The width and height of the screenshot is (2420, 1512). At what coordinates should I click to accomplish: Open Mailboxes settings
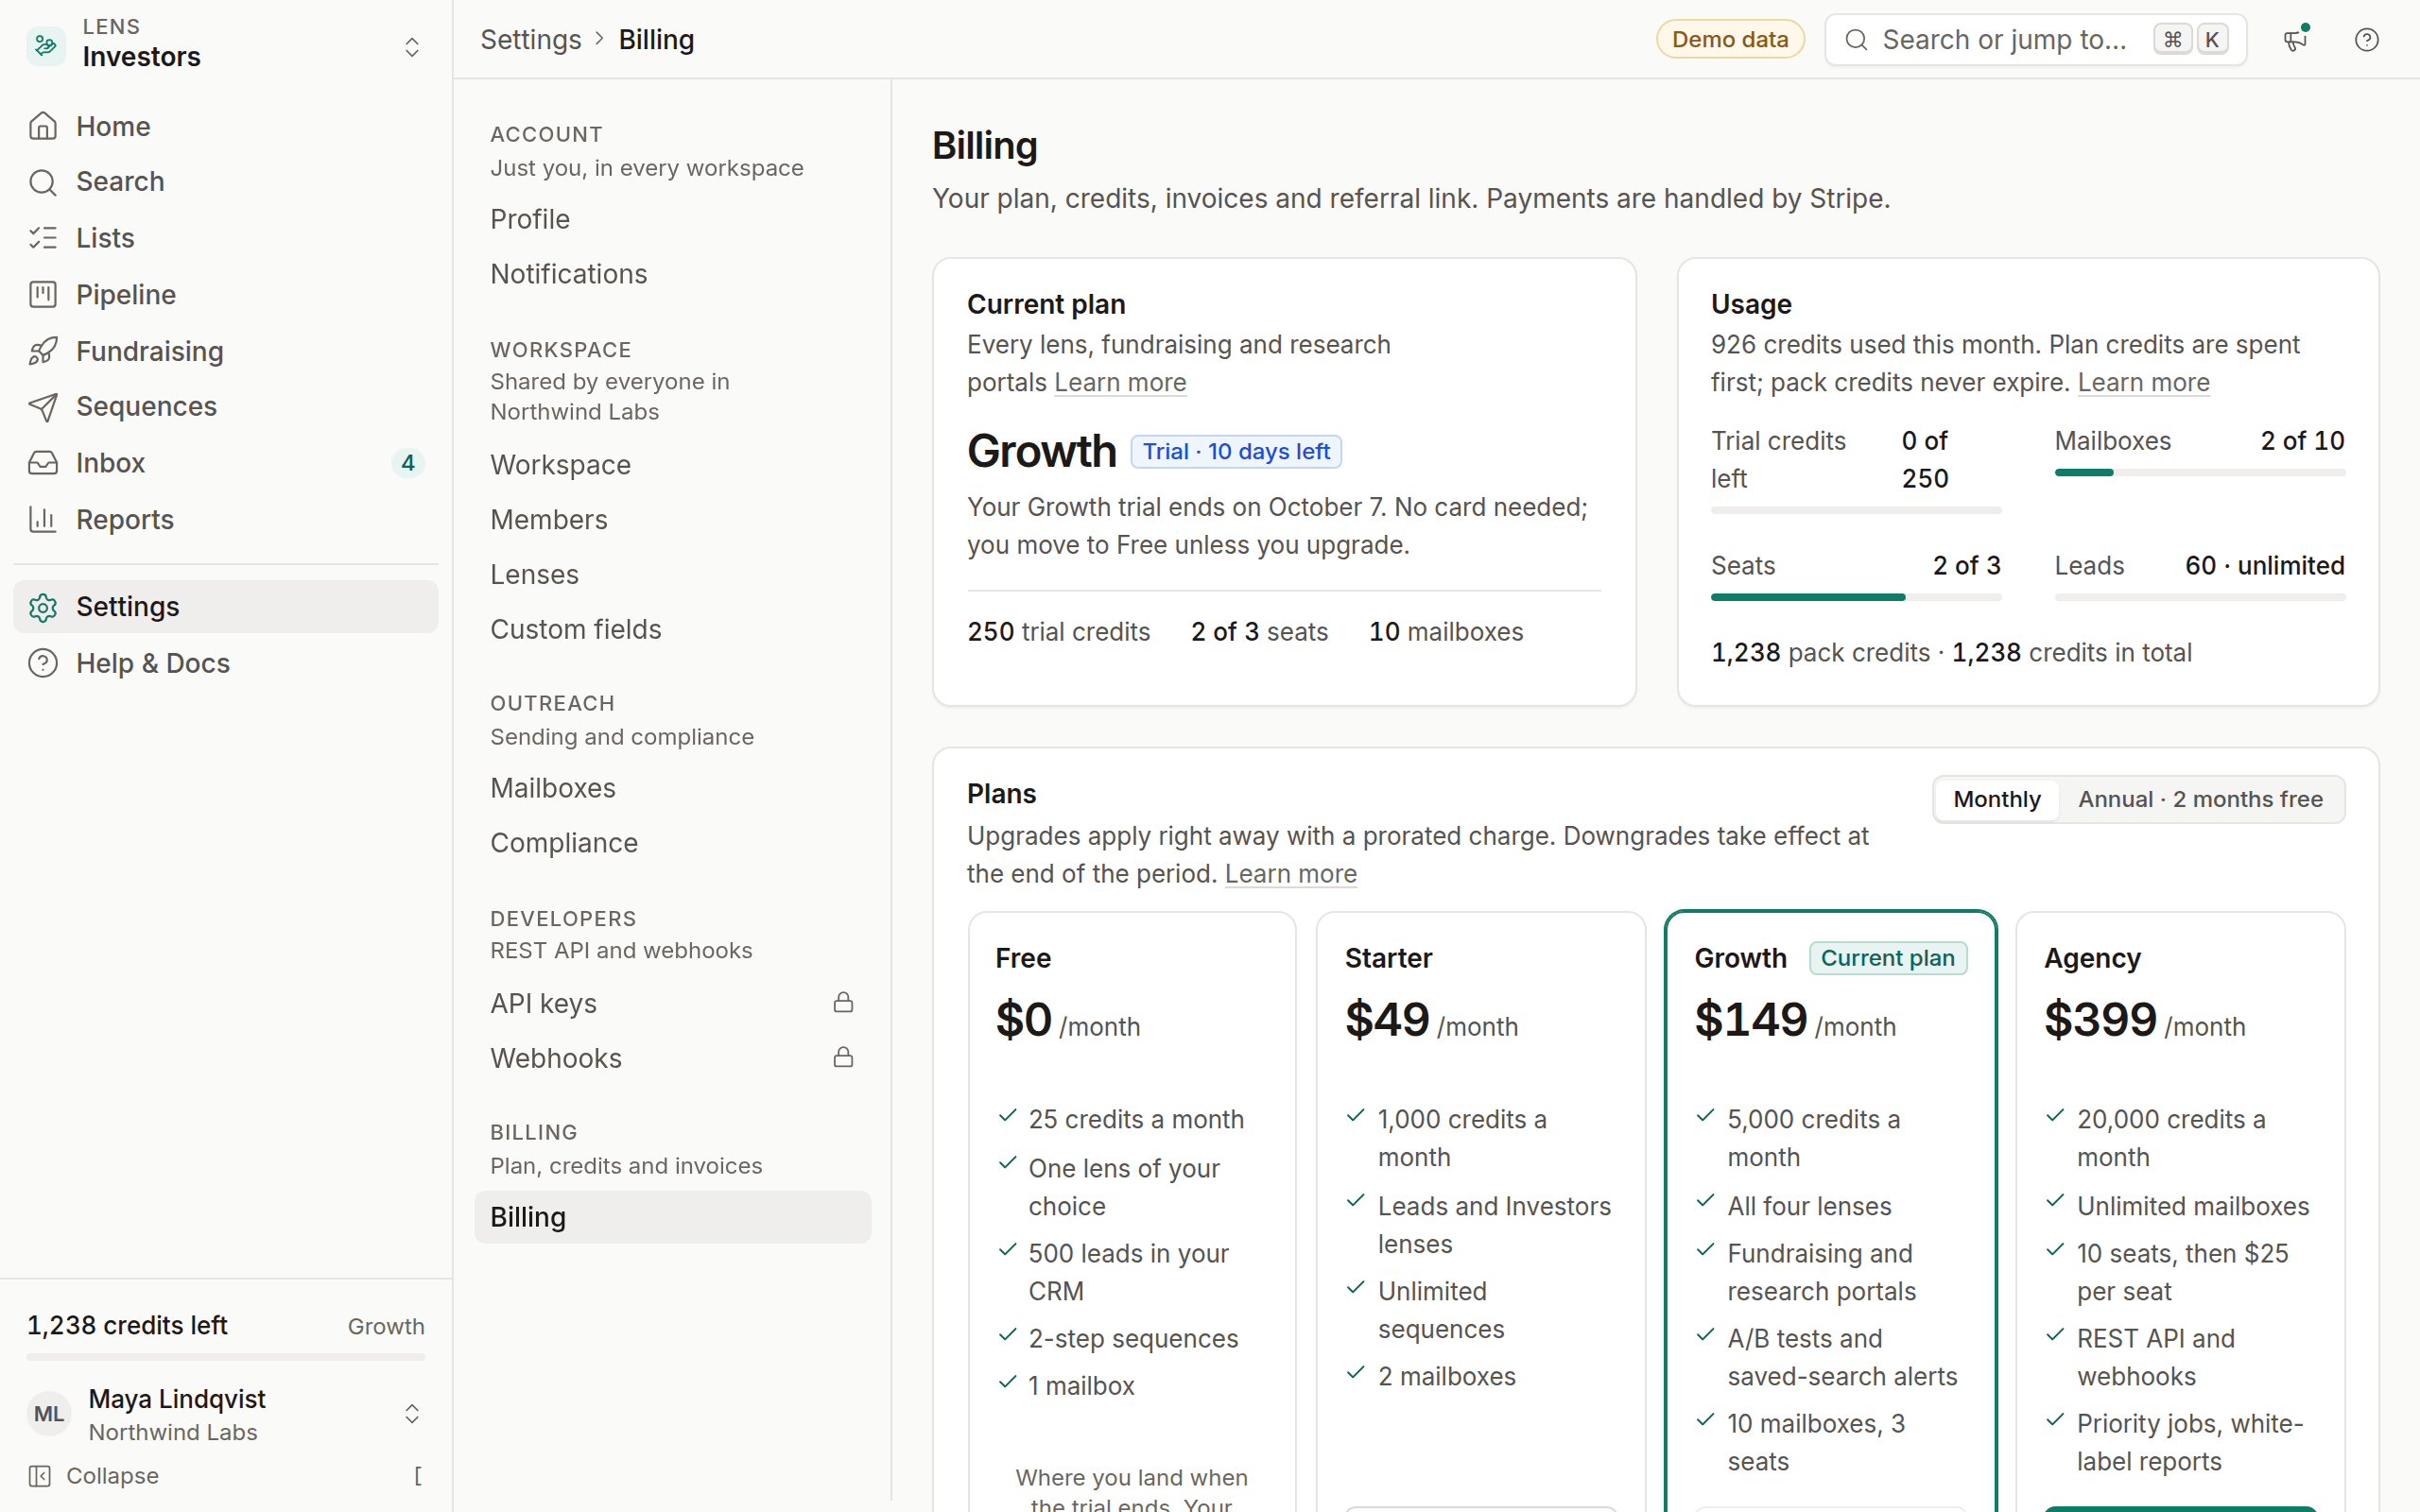point(672,788)
